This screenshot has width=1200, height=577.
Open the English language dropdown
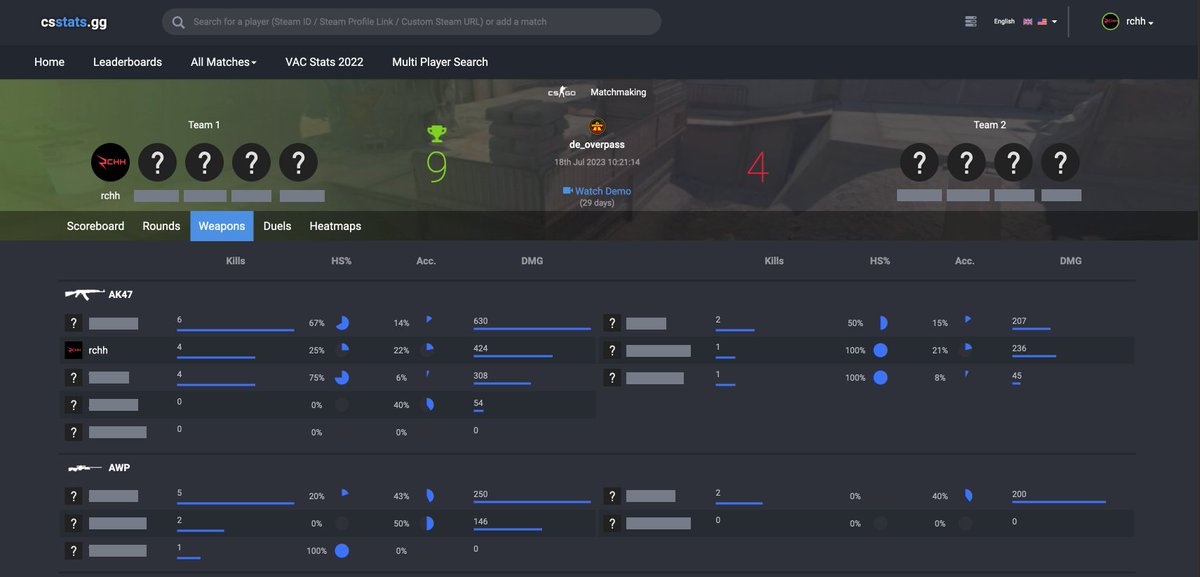pos(1025,21)
